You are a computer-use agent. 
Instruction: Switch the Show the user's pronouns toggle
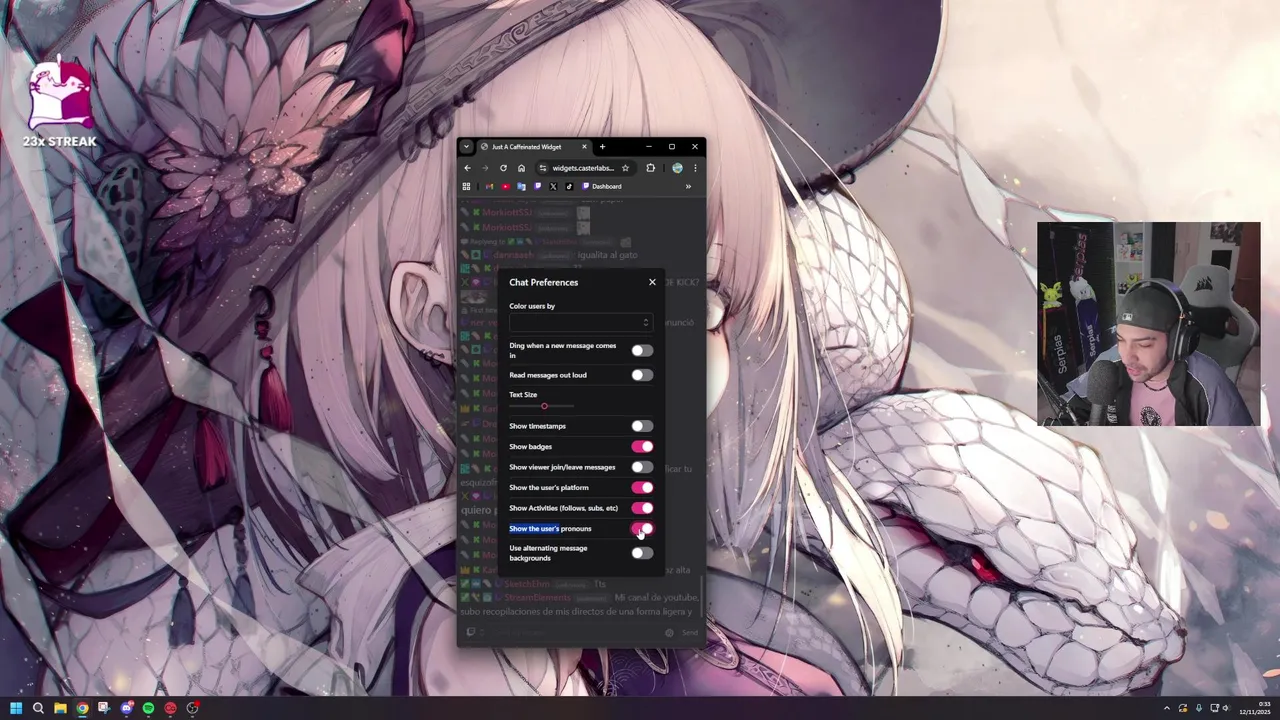click(x=642, y=529)
